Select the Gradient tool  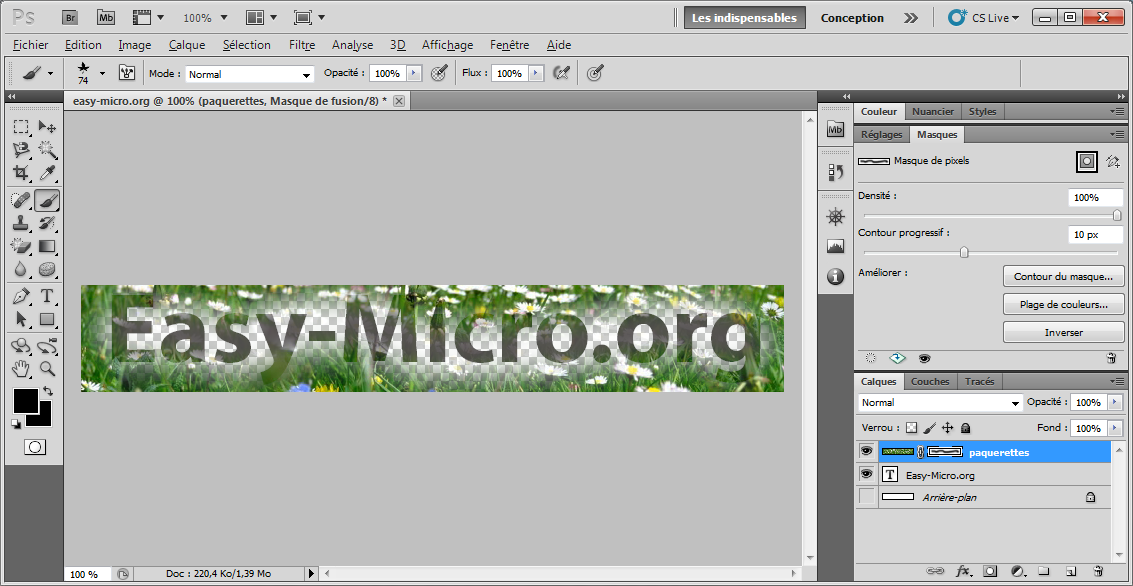click(x=48, y=246)
